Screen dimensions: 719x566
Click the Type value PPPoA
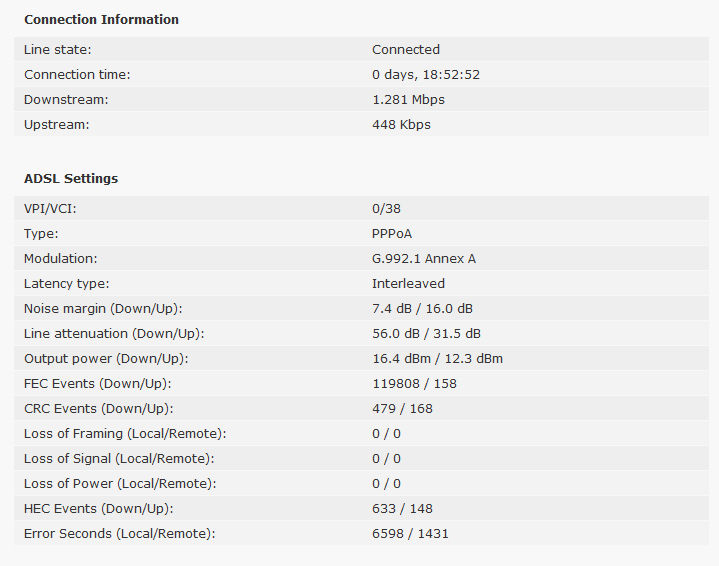(x=392, y=234)
